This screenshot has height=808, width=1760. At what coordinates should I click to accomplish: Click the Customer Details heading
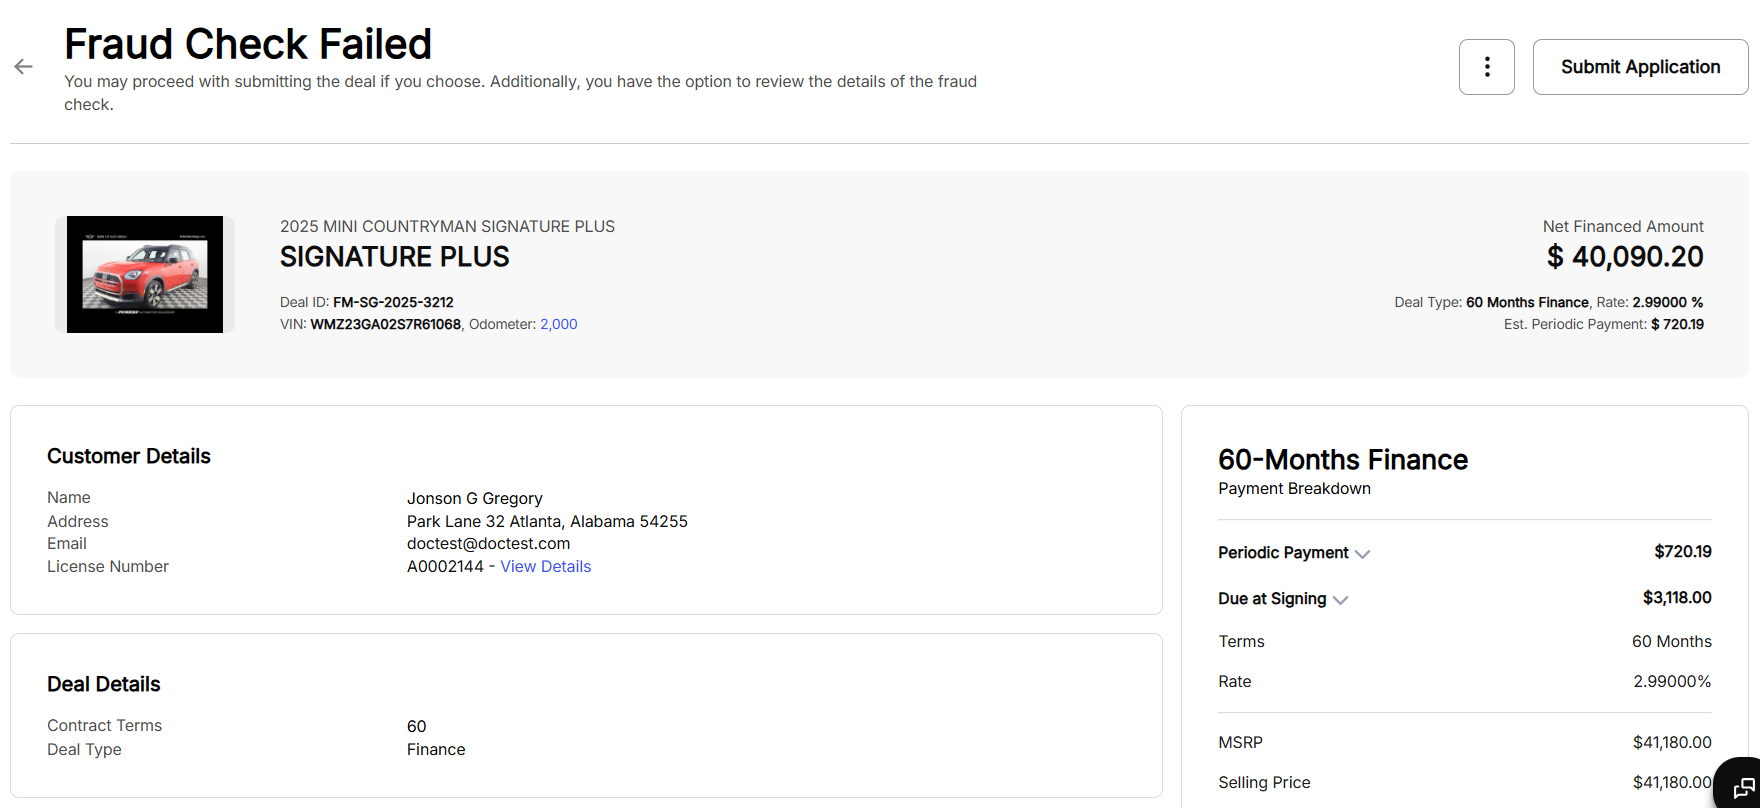click(x=129, y=456)
